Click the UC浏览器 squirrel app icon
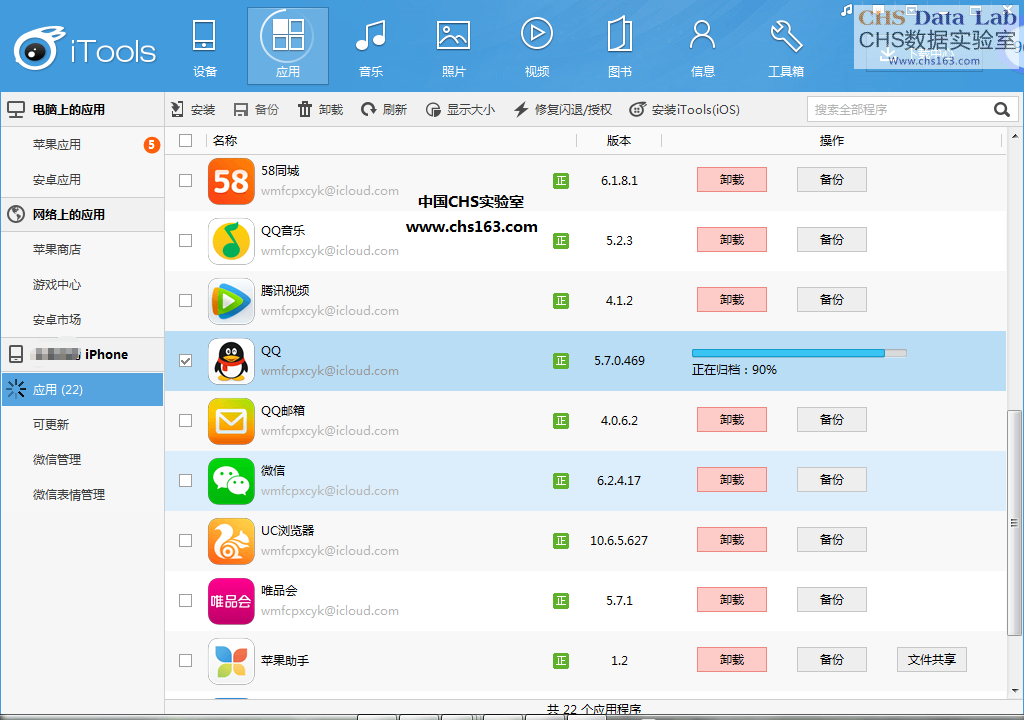 pyautogui.click(x=231, y=541)
